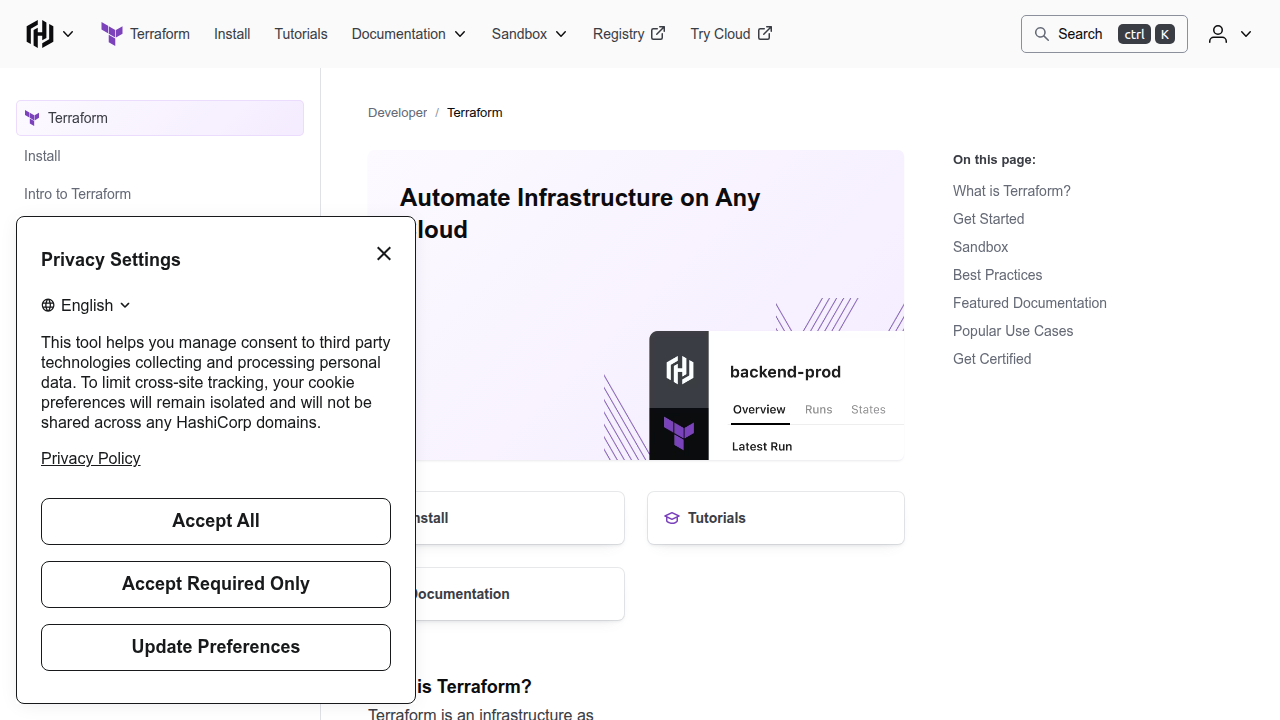Image resolution: width=1280 pixels, height=720 pixels.
Task: Open the Tutorials card
Action: pyautogui.click(x=776, y=518)
